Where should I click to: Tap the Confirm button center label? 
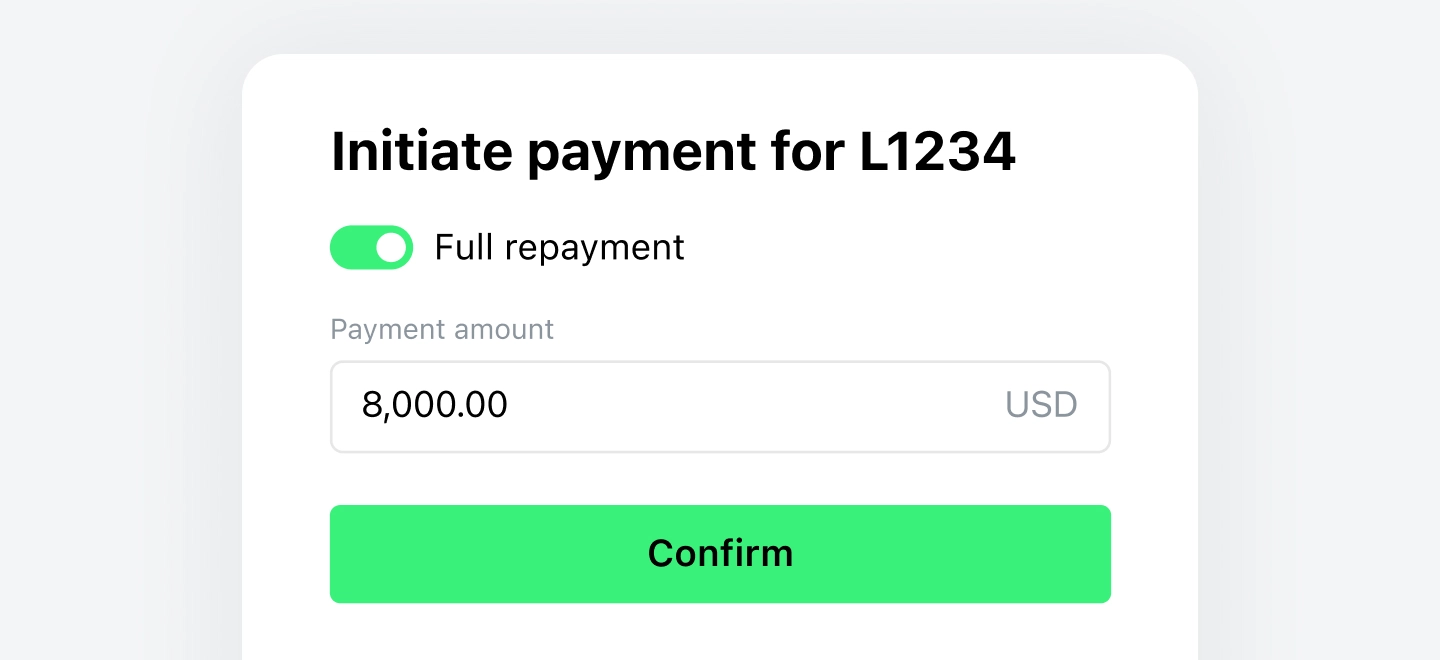coord(720,553)
